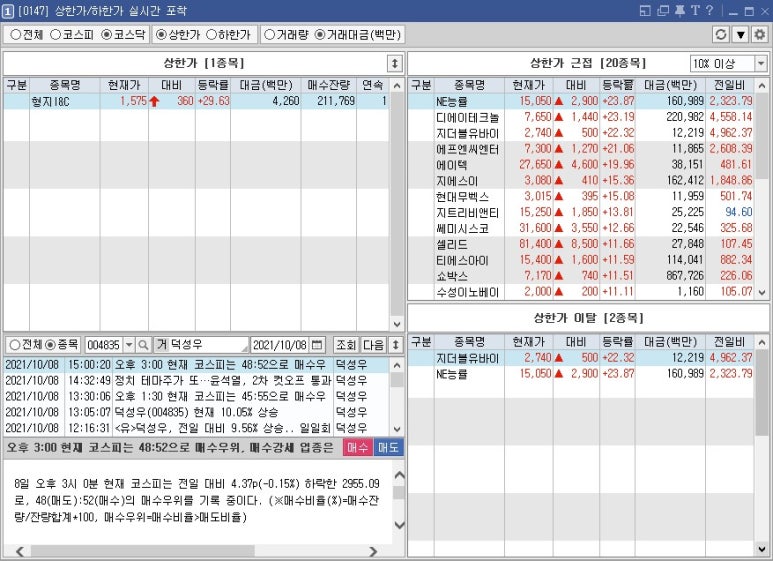Viewport: 773px width, 561px height.
Task: Click the T font icon in title bar
Action: pos(695,10)
